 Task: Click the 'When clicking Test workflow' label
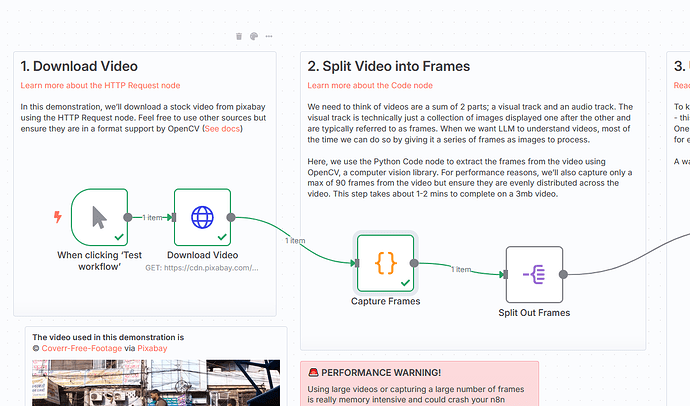click(x=99, y=261)
